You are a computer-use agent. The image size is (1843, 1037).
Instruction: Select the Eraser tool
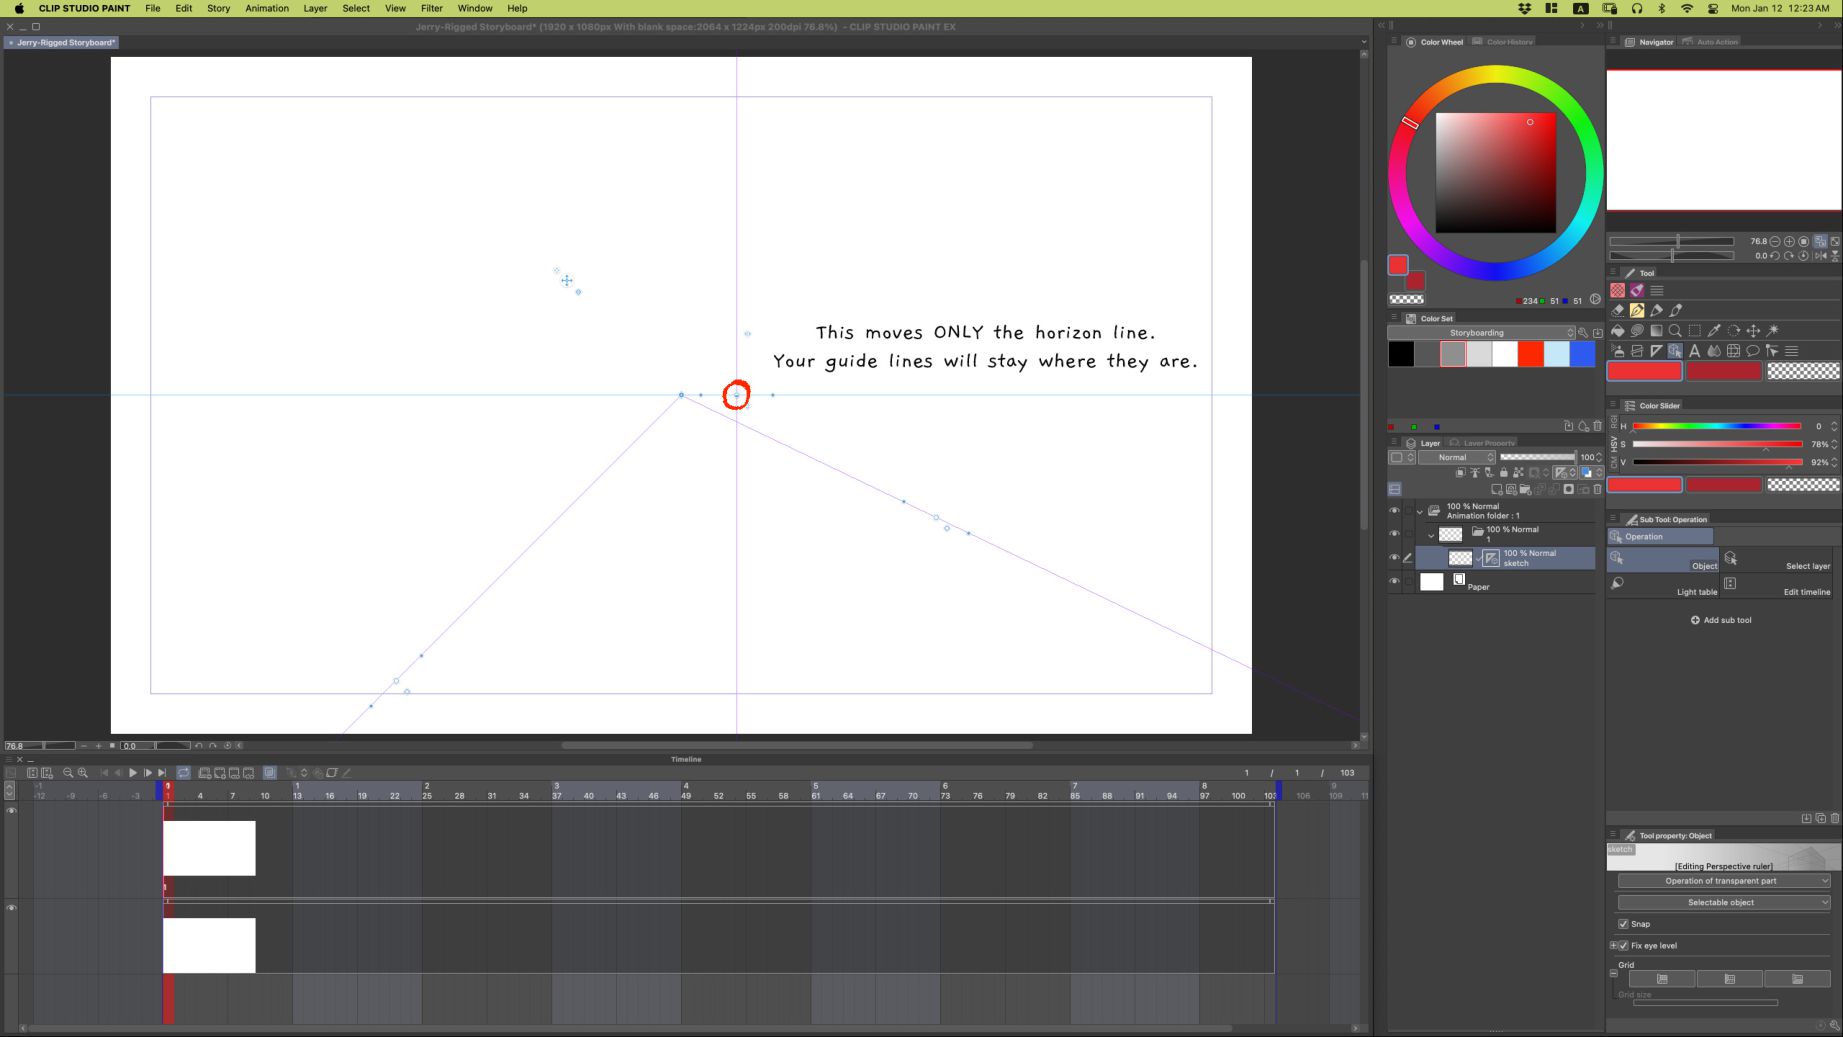pyautogui.click(x=1617, y=311)
